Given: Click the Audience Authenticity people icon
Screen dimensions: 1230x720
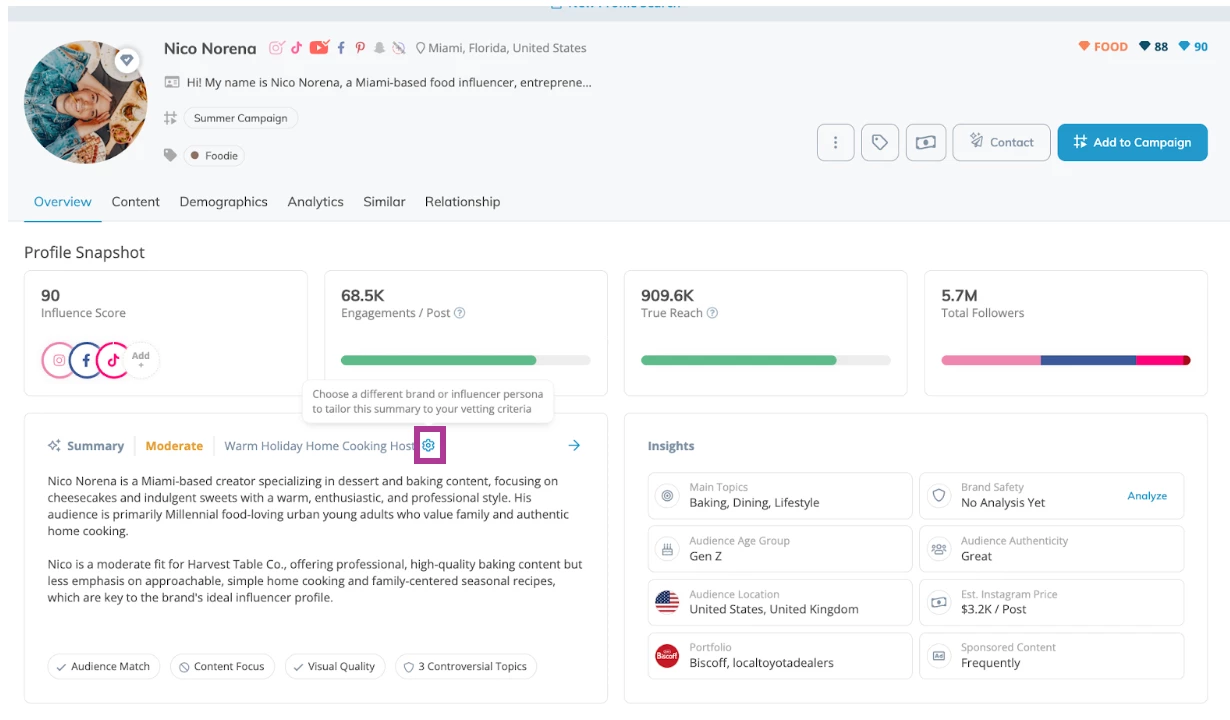Looking at the screenshot, I should [x=939, y=548].
